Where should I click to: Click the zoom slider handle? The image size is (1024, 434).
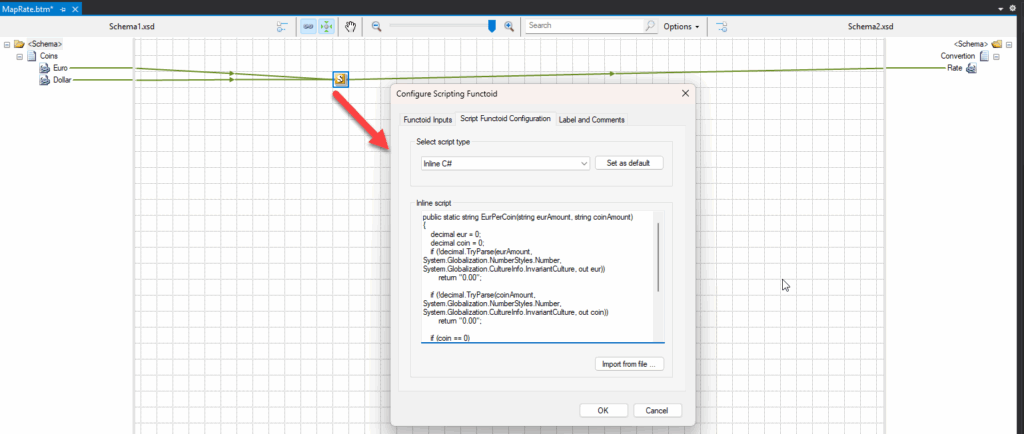(491, 26)
